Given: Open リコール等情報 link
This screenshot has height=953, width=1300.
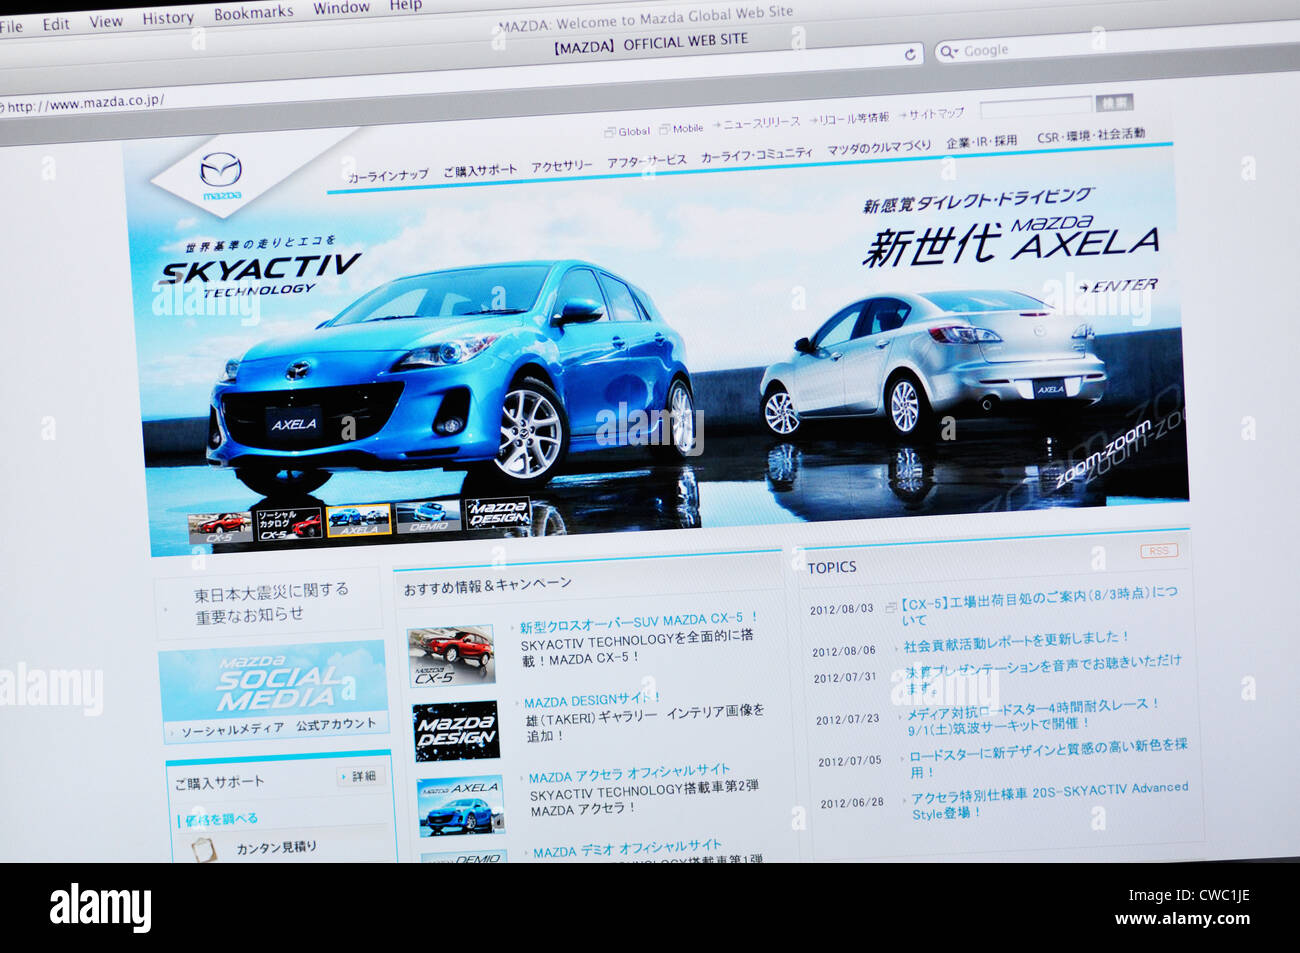Looking at the screenshot, I should [x=849, y=118].
